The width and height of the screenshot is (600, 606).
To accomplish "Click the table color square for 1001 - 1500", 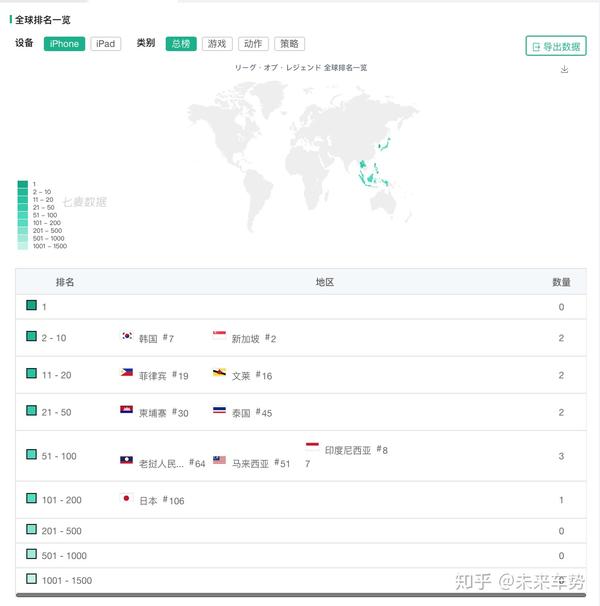I will point(31,578).
